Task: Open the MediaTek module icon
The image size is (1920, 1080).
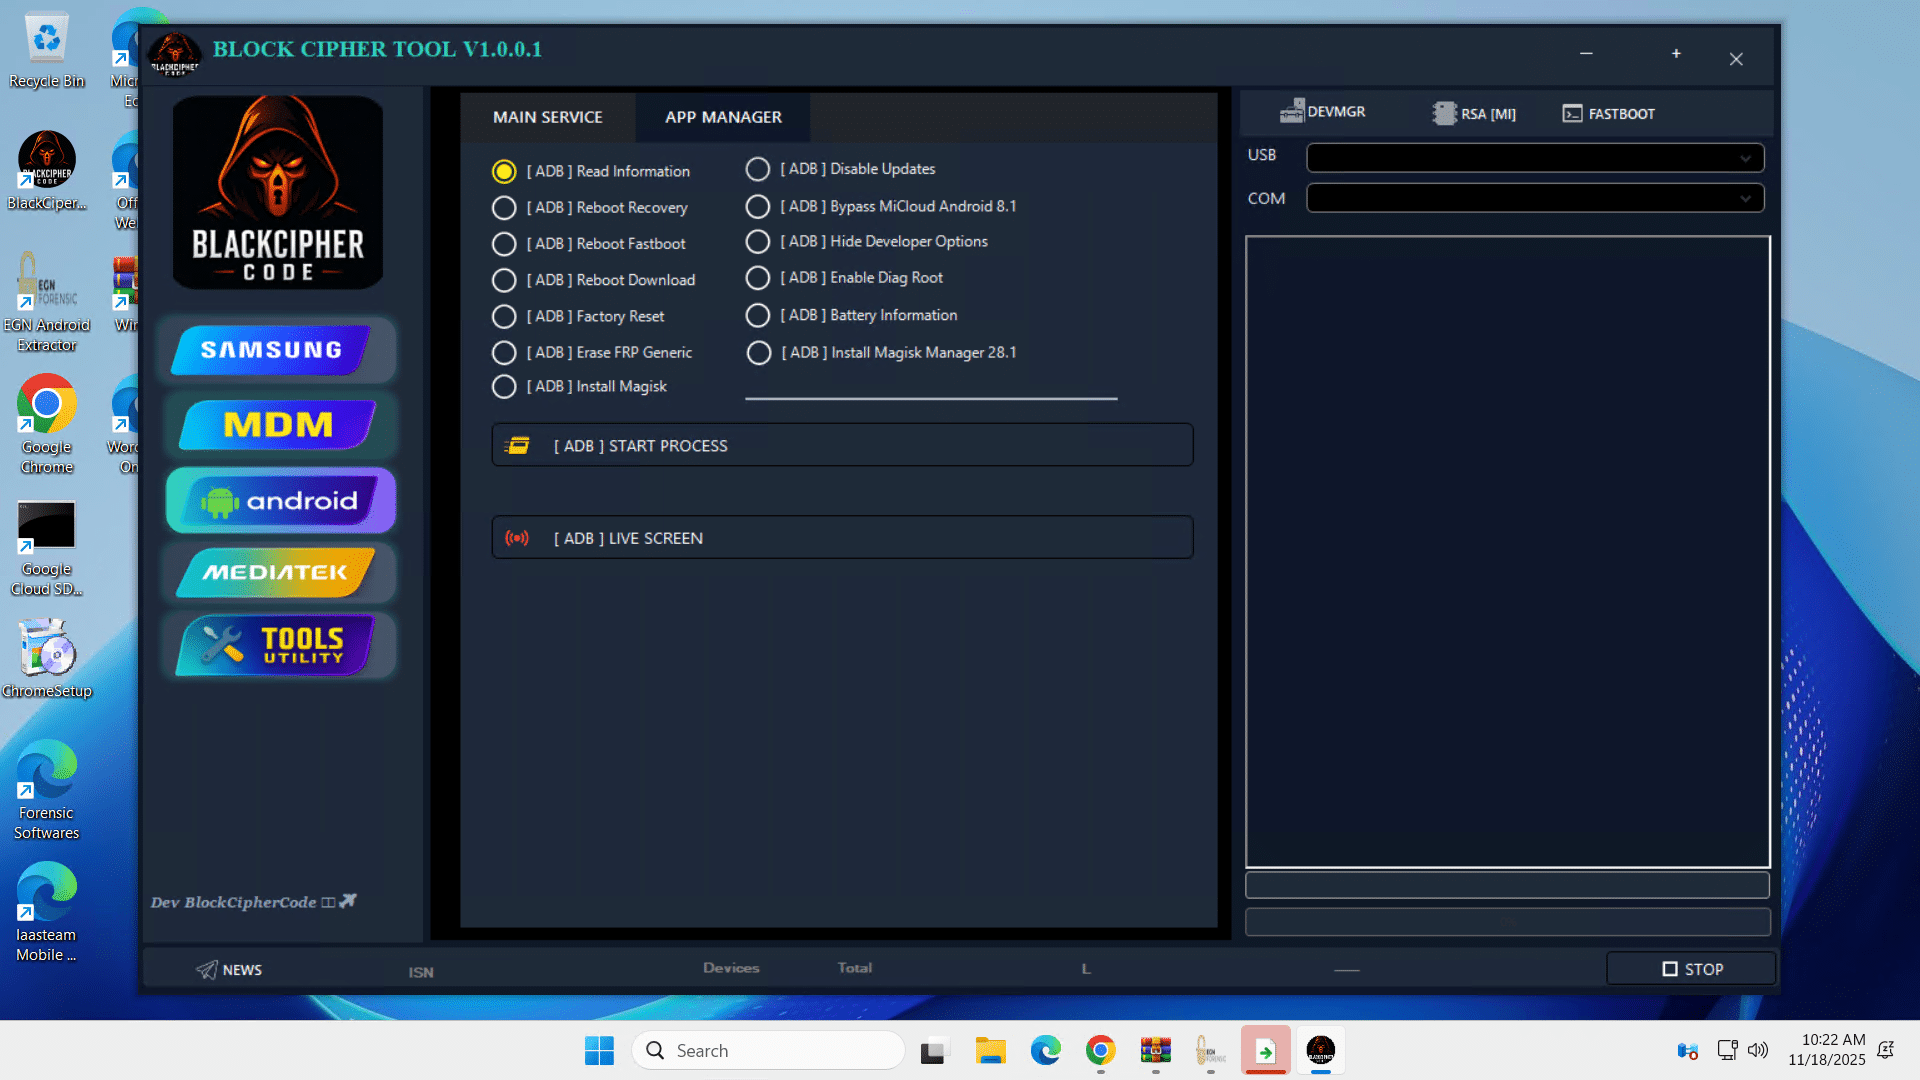Action: tap(275, 573)
